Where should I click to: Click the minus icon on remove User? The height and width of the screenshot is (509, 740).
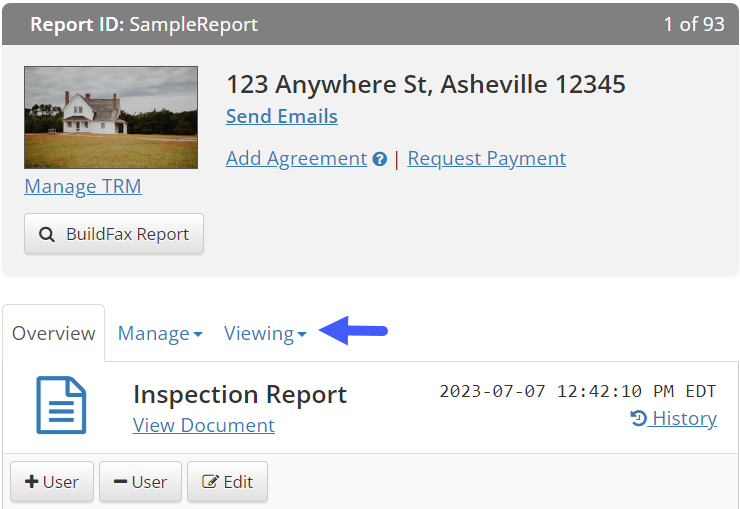coord(121,482)
